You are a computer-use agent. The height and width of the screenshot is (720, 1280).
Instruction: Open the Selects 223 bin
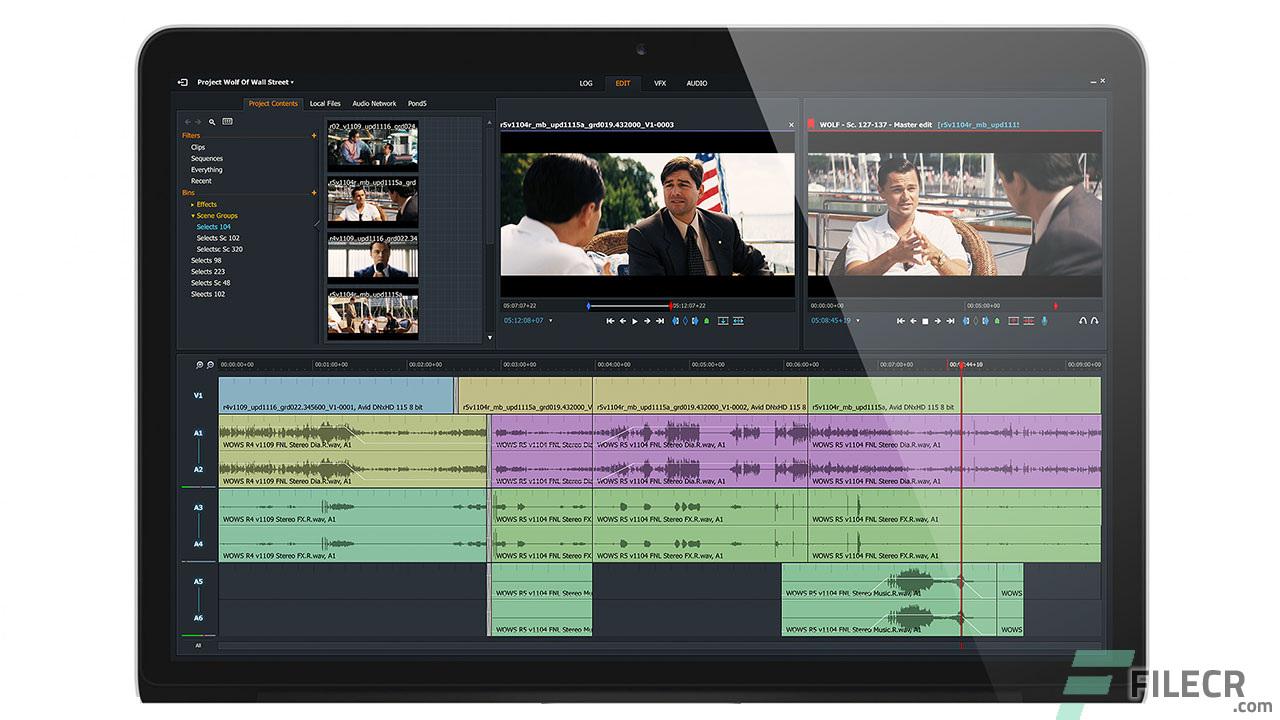click(x=208, y=272)
